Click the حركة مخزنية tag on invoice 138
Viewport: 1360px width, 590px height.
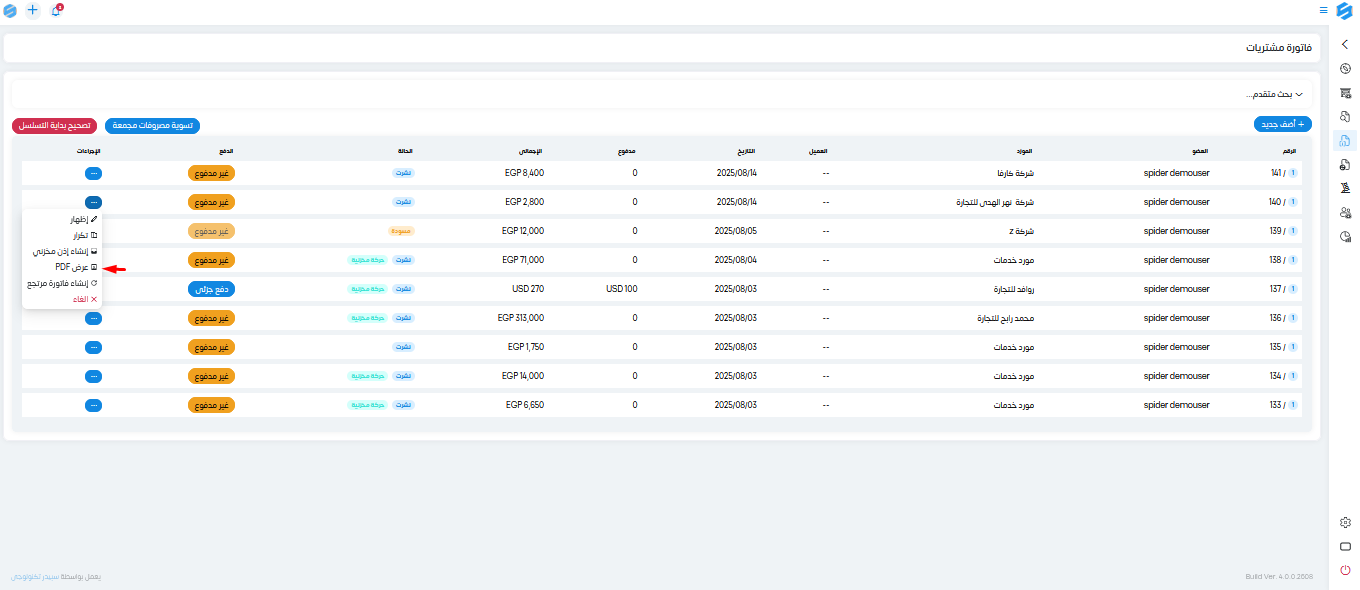click(x=368, y=260)
